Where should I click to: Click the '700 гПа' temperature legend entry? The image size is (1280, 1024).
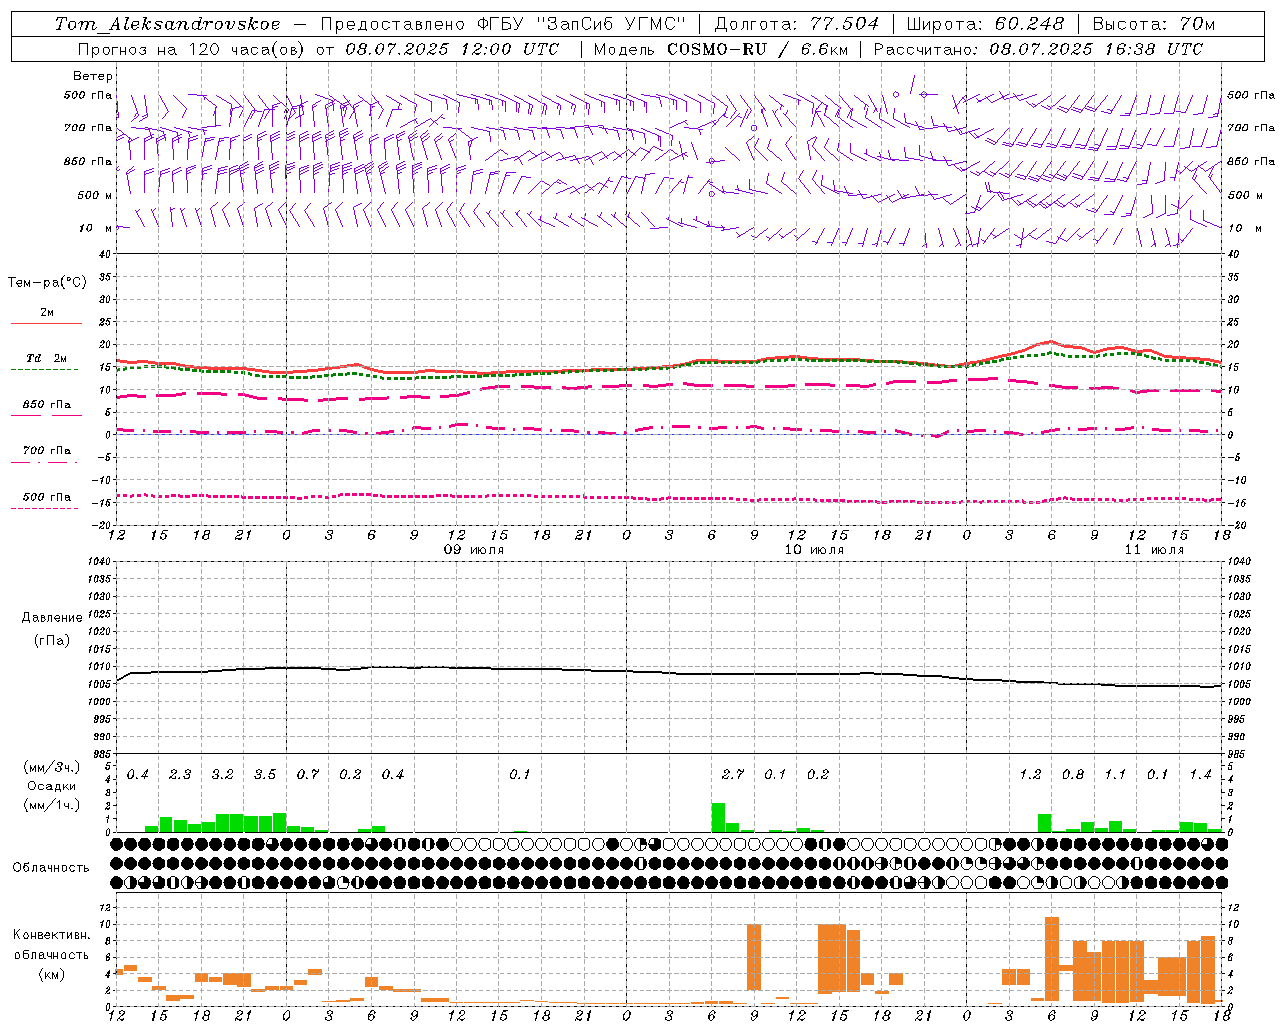coord(46,451)
